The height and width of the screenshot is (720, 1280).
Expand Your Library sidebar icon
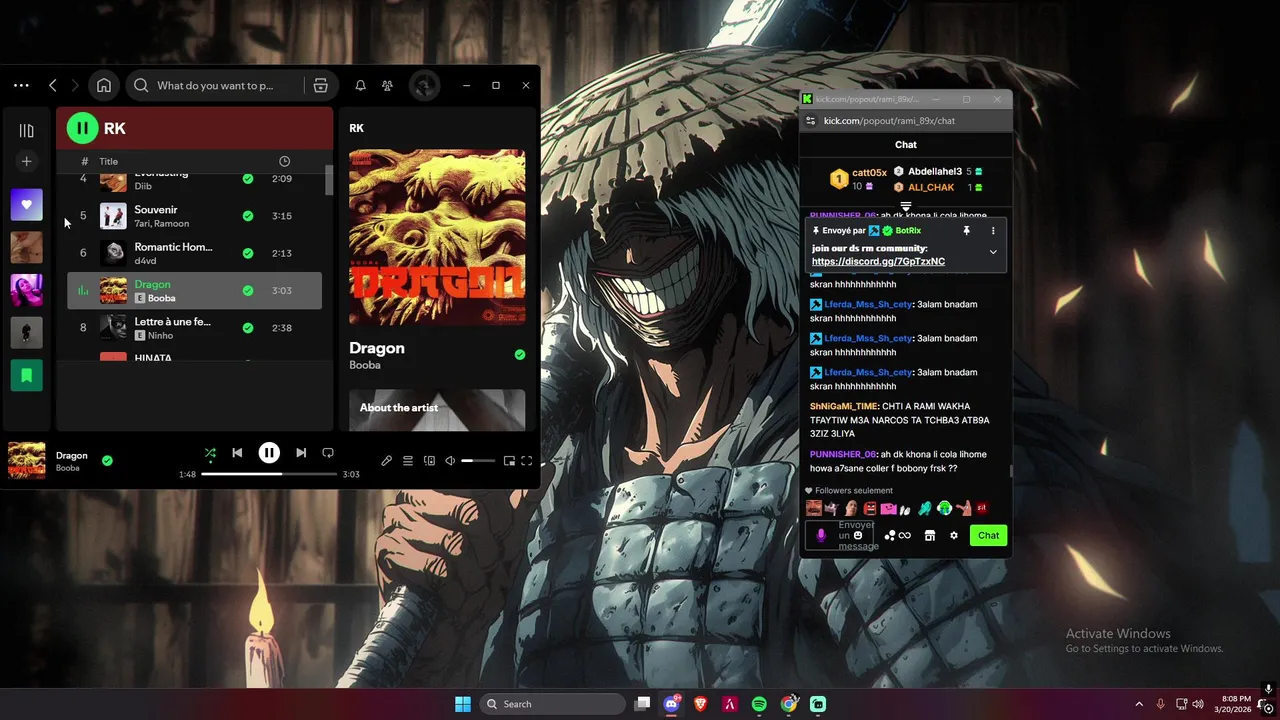pyautogui.click(x=26, y=130)
